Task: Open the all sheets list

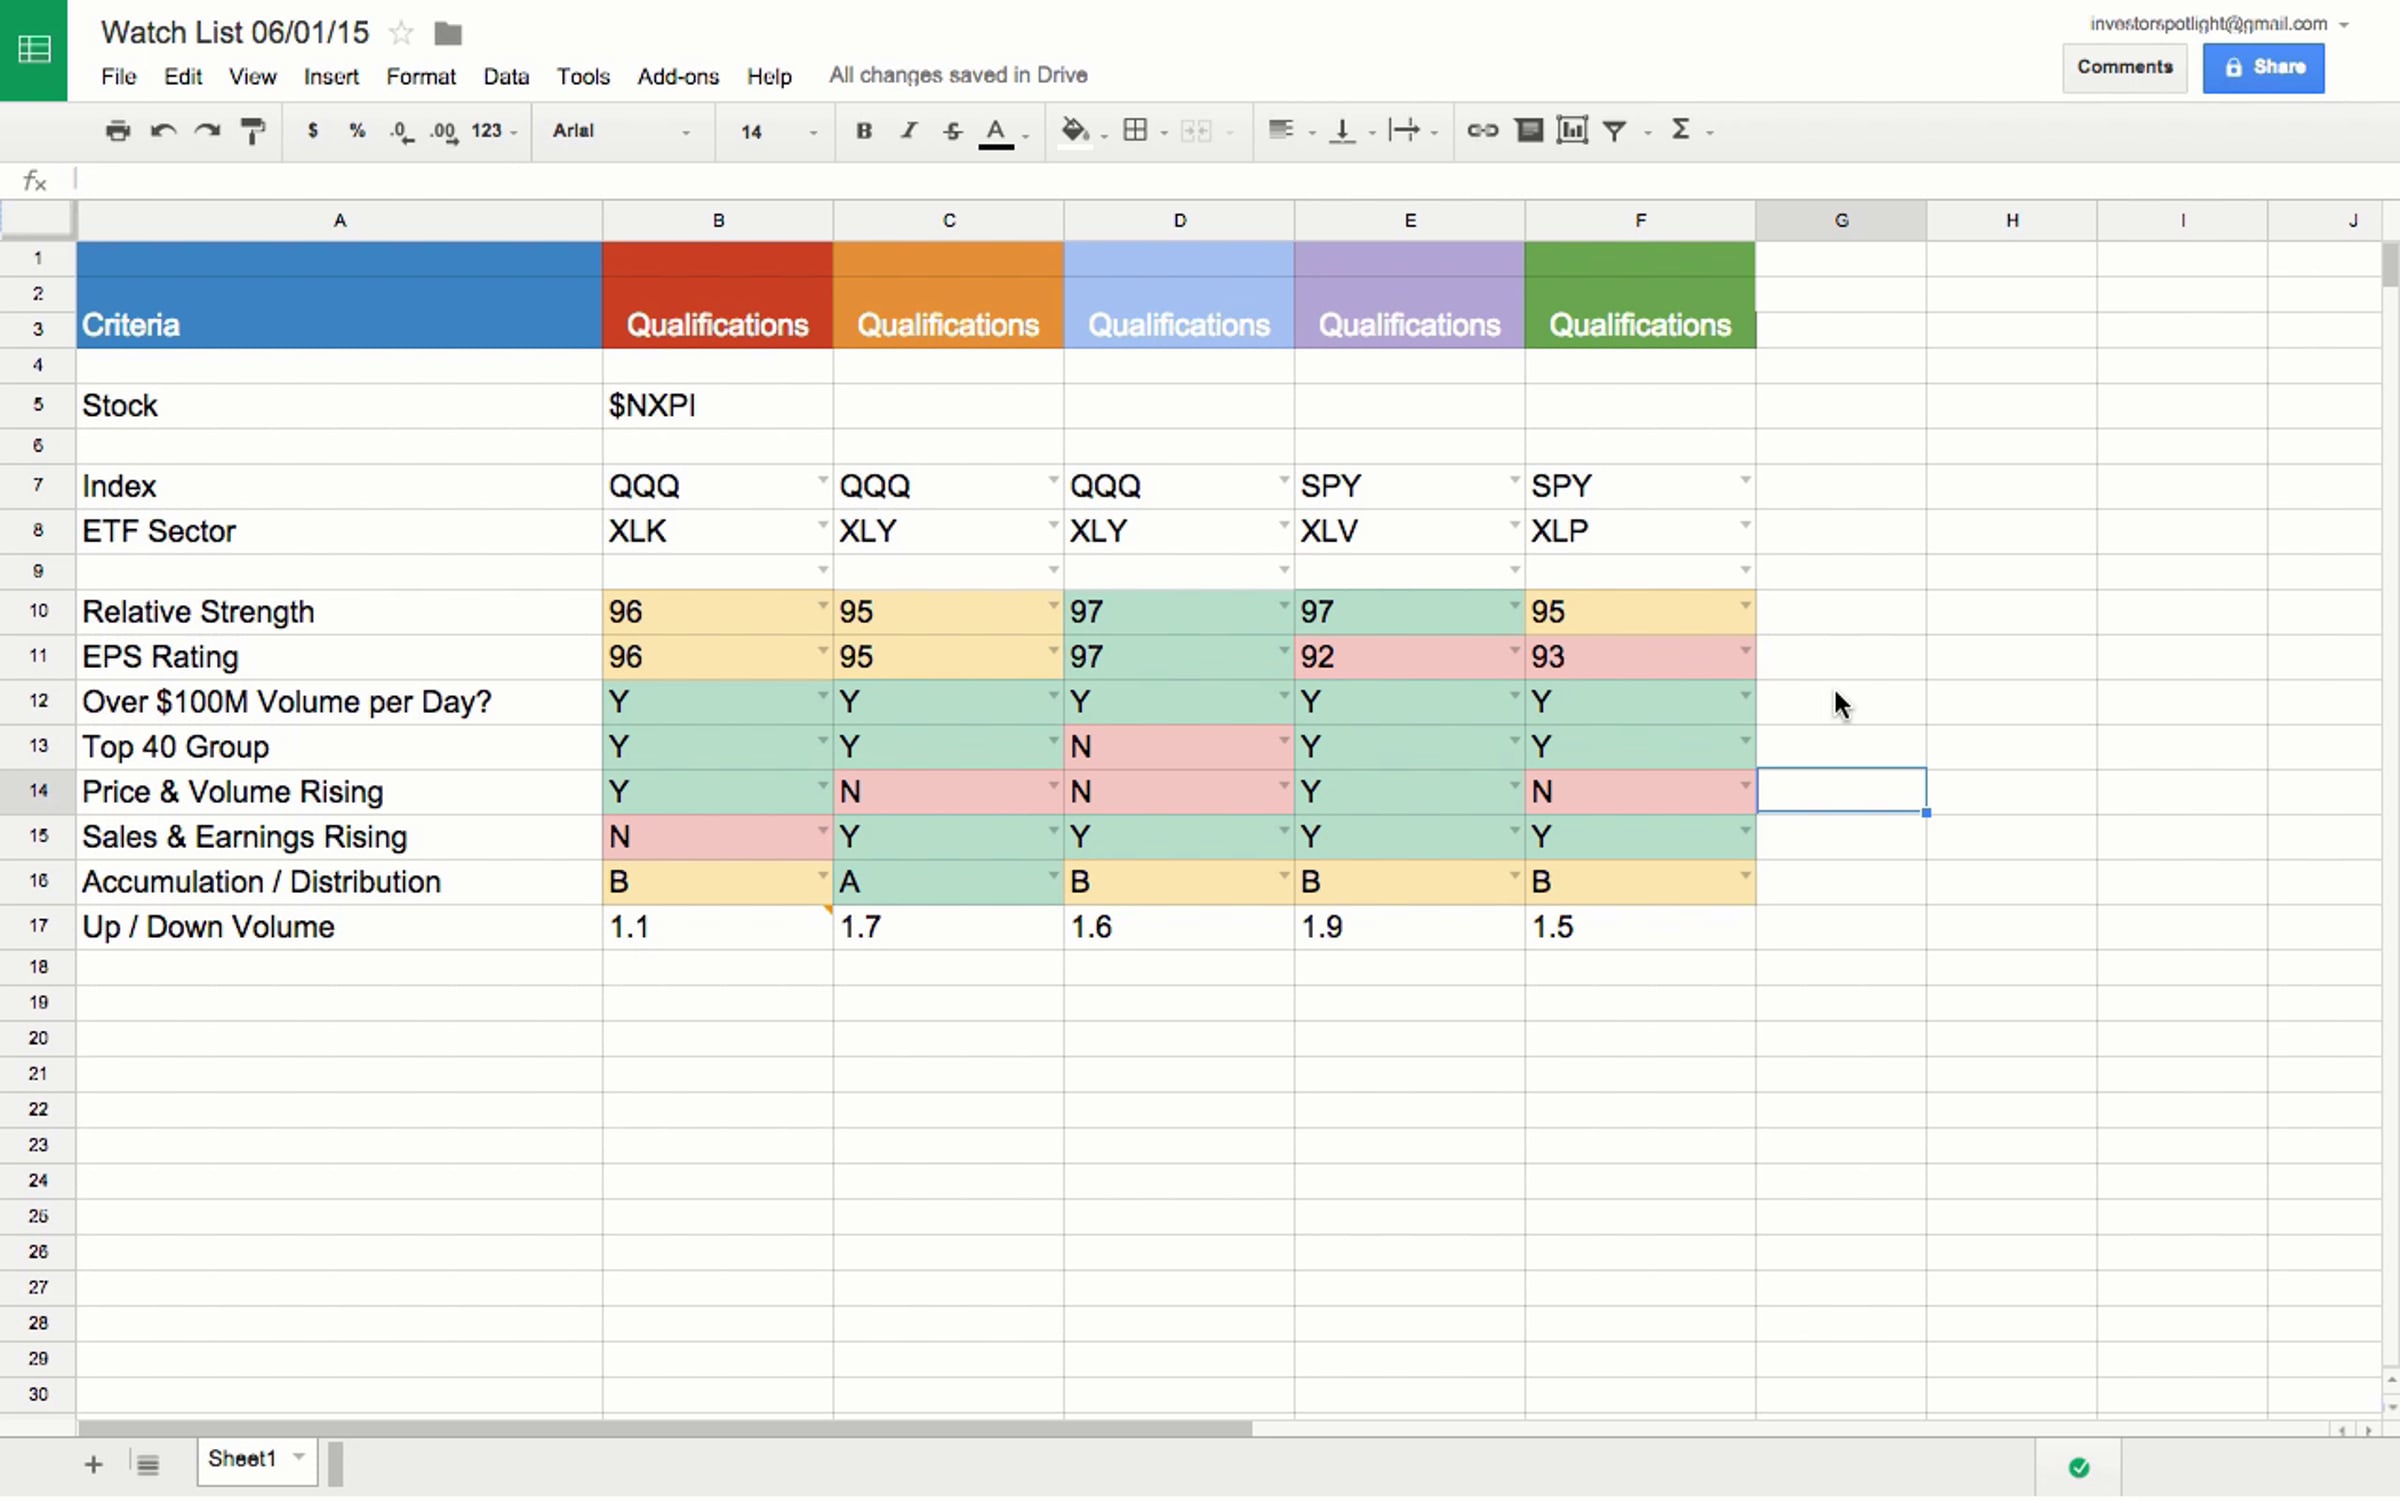Action: click(x=147, y=1466)
